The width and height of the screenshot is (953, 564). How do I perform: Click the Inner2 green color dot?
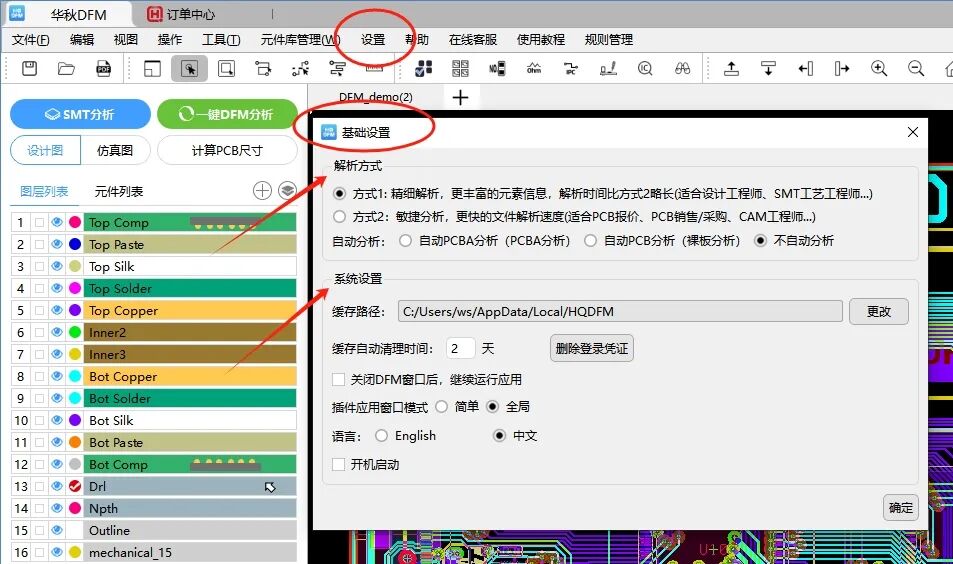click(x=75, y=332)
